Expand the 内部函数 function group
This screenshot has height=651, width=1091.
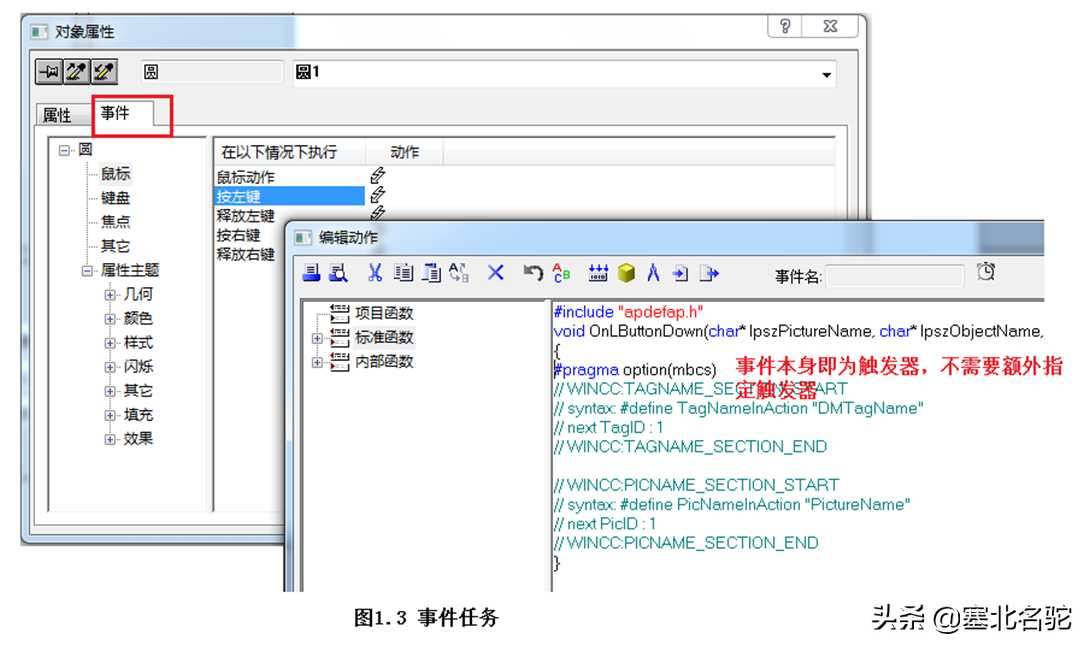(x=317, y=362)
